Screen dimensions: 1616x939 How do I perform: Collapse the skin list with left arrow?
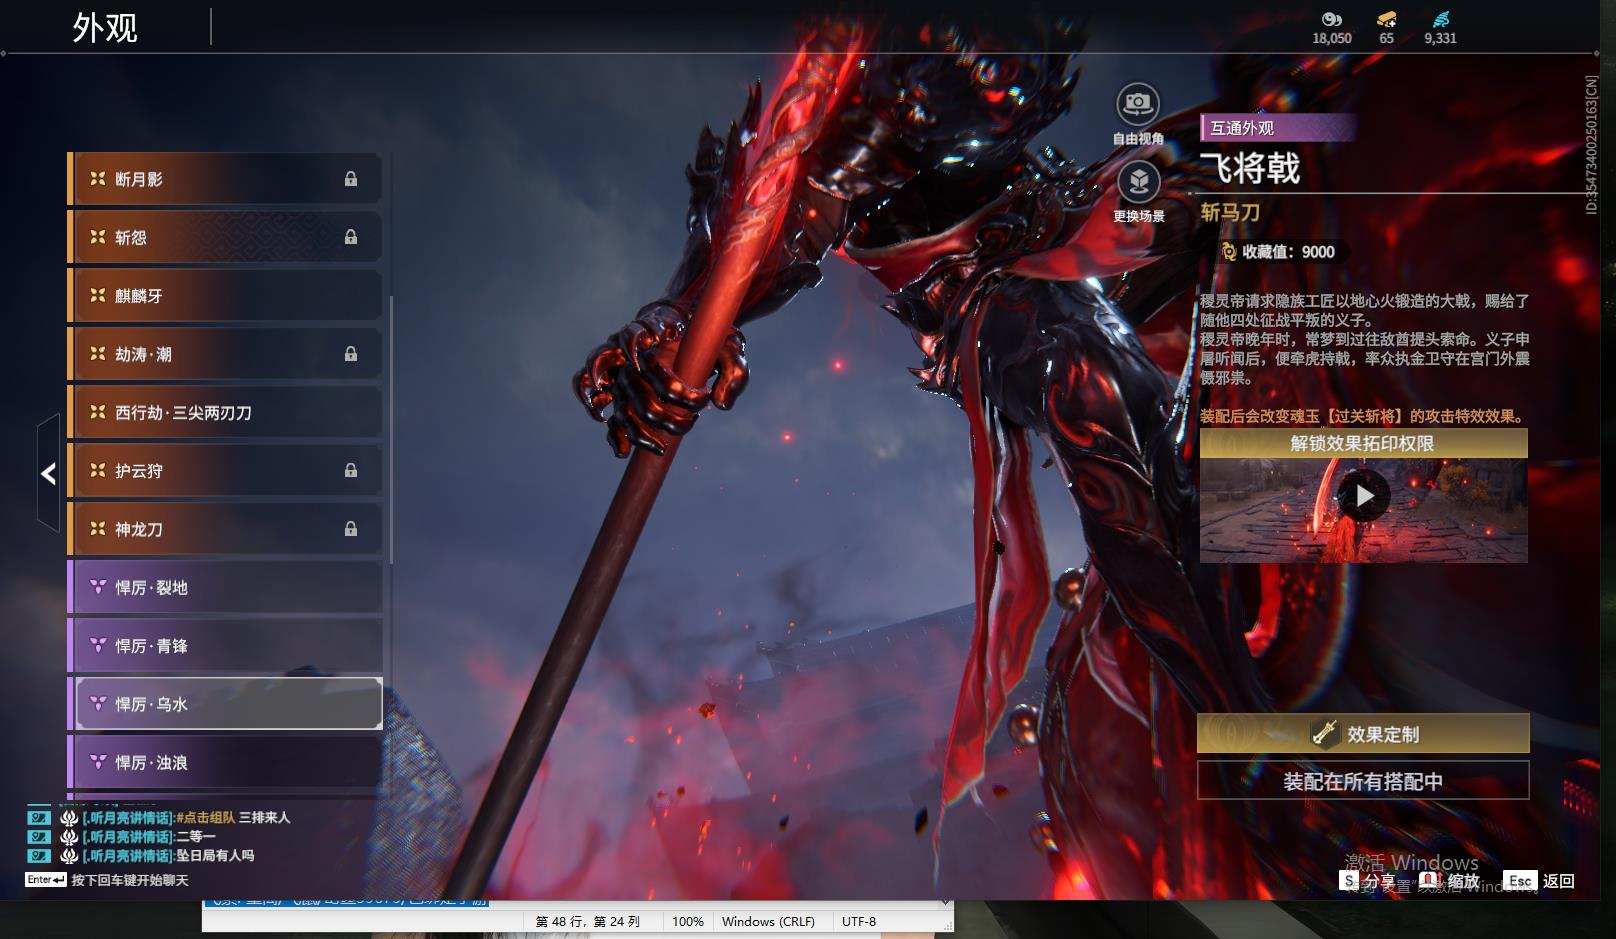48,473
